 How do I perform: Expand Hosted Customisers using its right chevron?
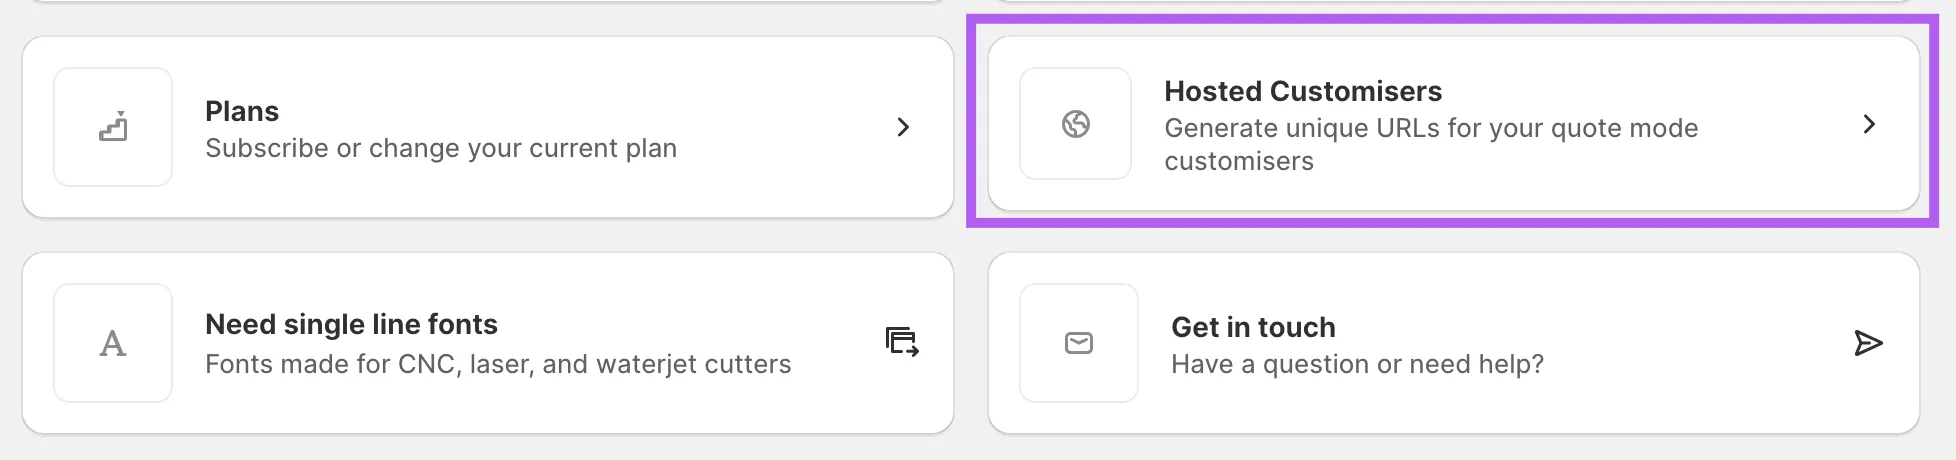coord(1869,124)
